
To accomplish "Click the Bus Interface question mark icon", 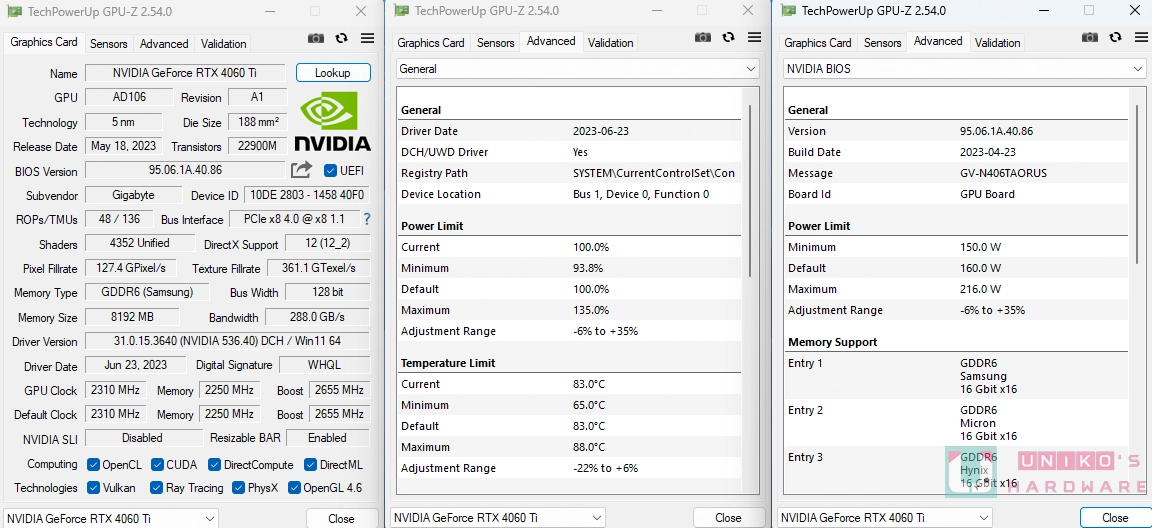I will (x=367, y=219).
